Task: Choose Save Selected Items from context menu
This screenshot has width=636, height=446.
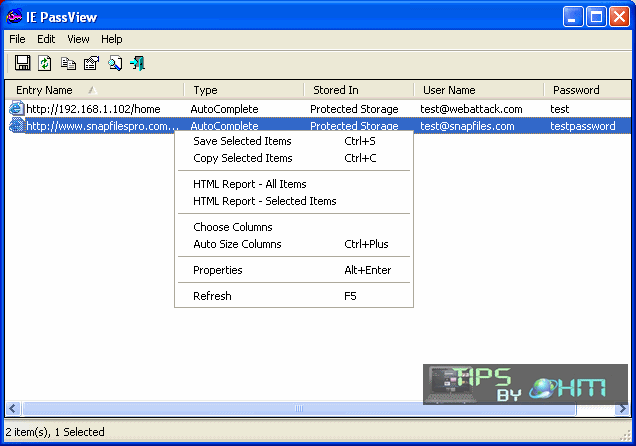Action: point(294,141)
